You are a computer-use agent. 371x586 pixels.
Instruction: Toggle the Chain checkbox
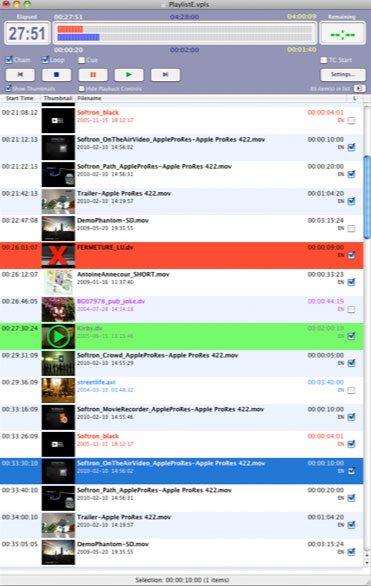(x=9, y=60)
